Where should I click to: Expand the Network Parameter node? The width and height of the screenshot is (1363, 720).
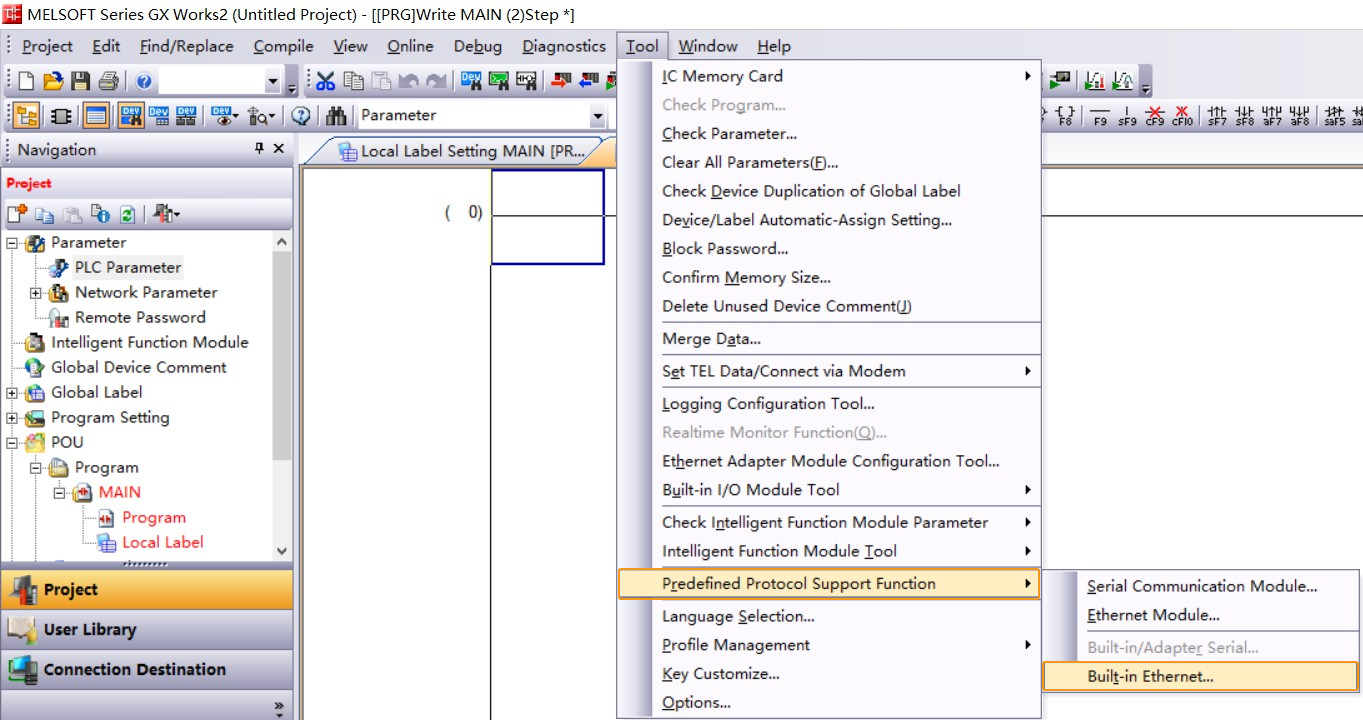tap(35, 293)
